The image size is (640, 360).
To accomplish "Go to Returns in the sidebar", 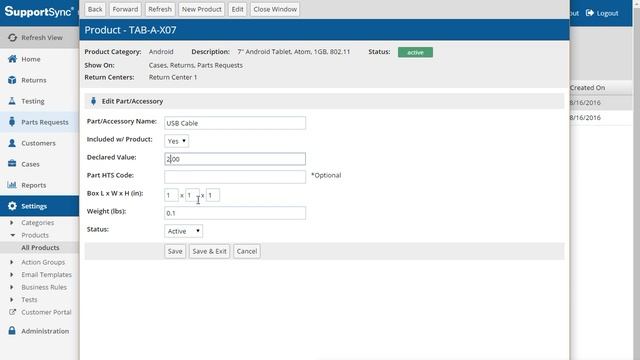I will tap(39, 80).
